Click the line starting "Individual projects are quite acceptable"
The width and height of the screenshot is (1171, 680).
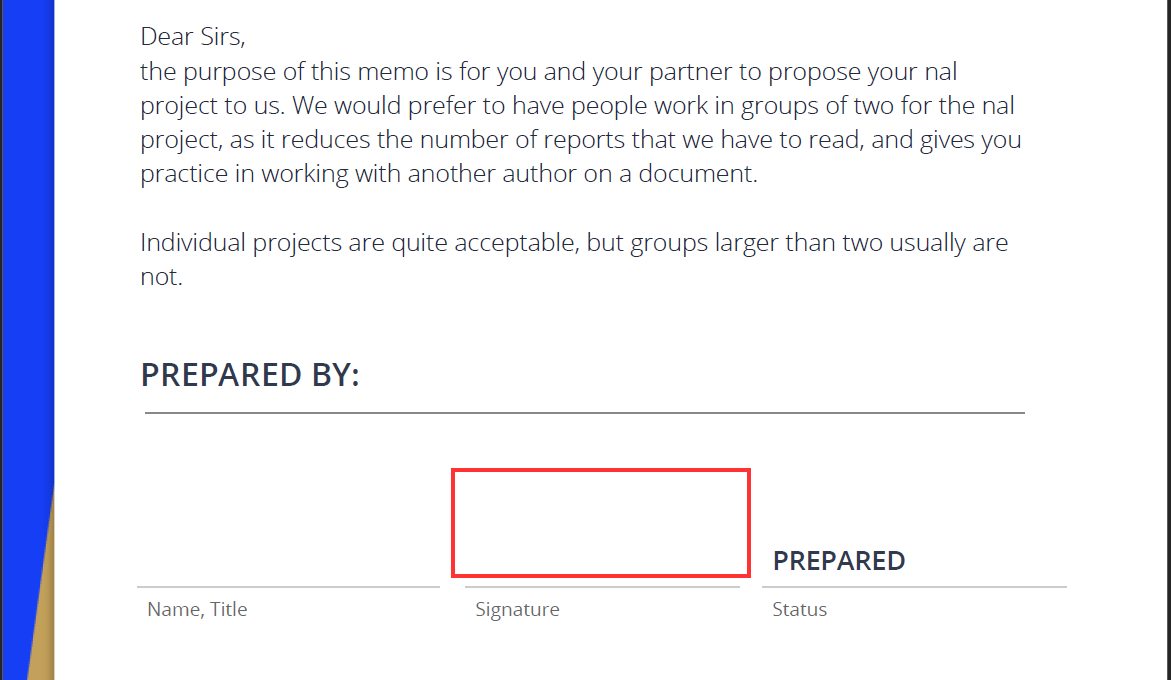574,243
